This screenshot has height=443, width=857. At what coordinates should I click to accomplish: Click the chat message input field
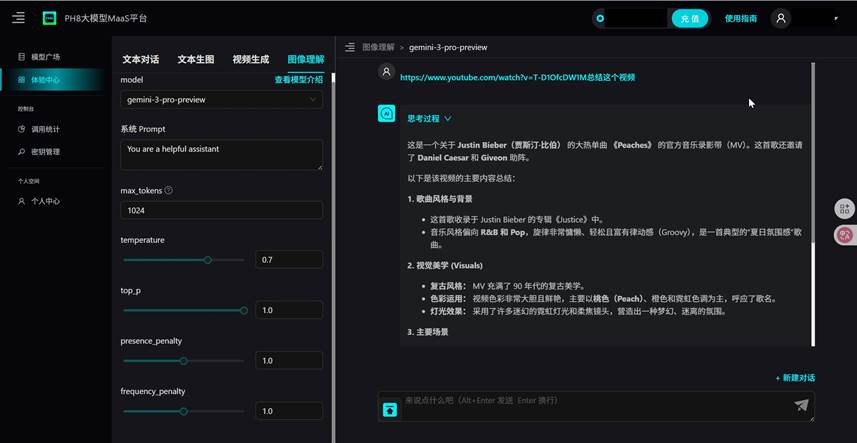click(x=596, y=406)
